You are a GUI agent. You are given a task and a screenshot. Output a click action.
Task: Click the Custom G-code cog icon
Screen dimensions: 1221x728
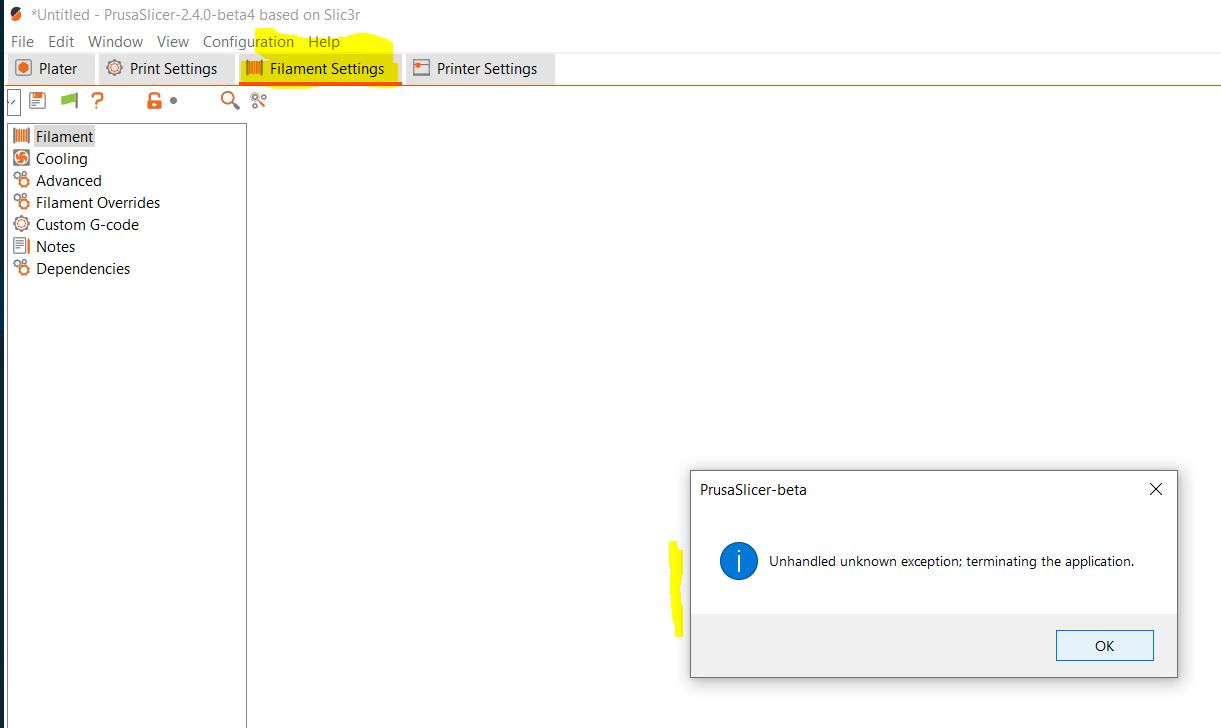21,224
